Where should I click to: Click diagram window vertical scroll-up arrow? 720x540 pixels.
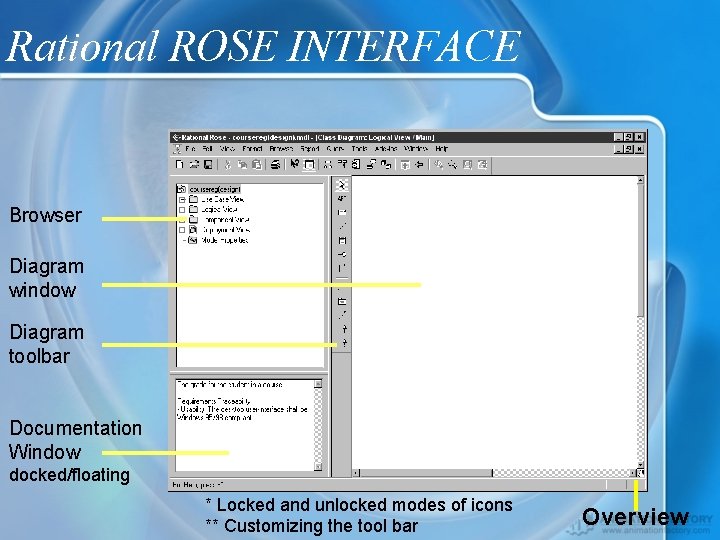[x=640, y=180]
